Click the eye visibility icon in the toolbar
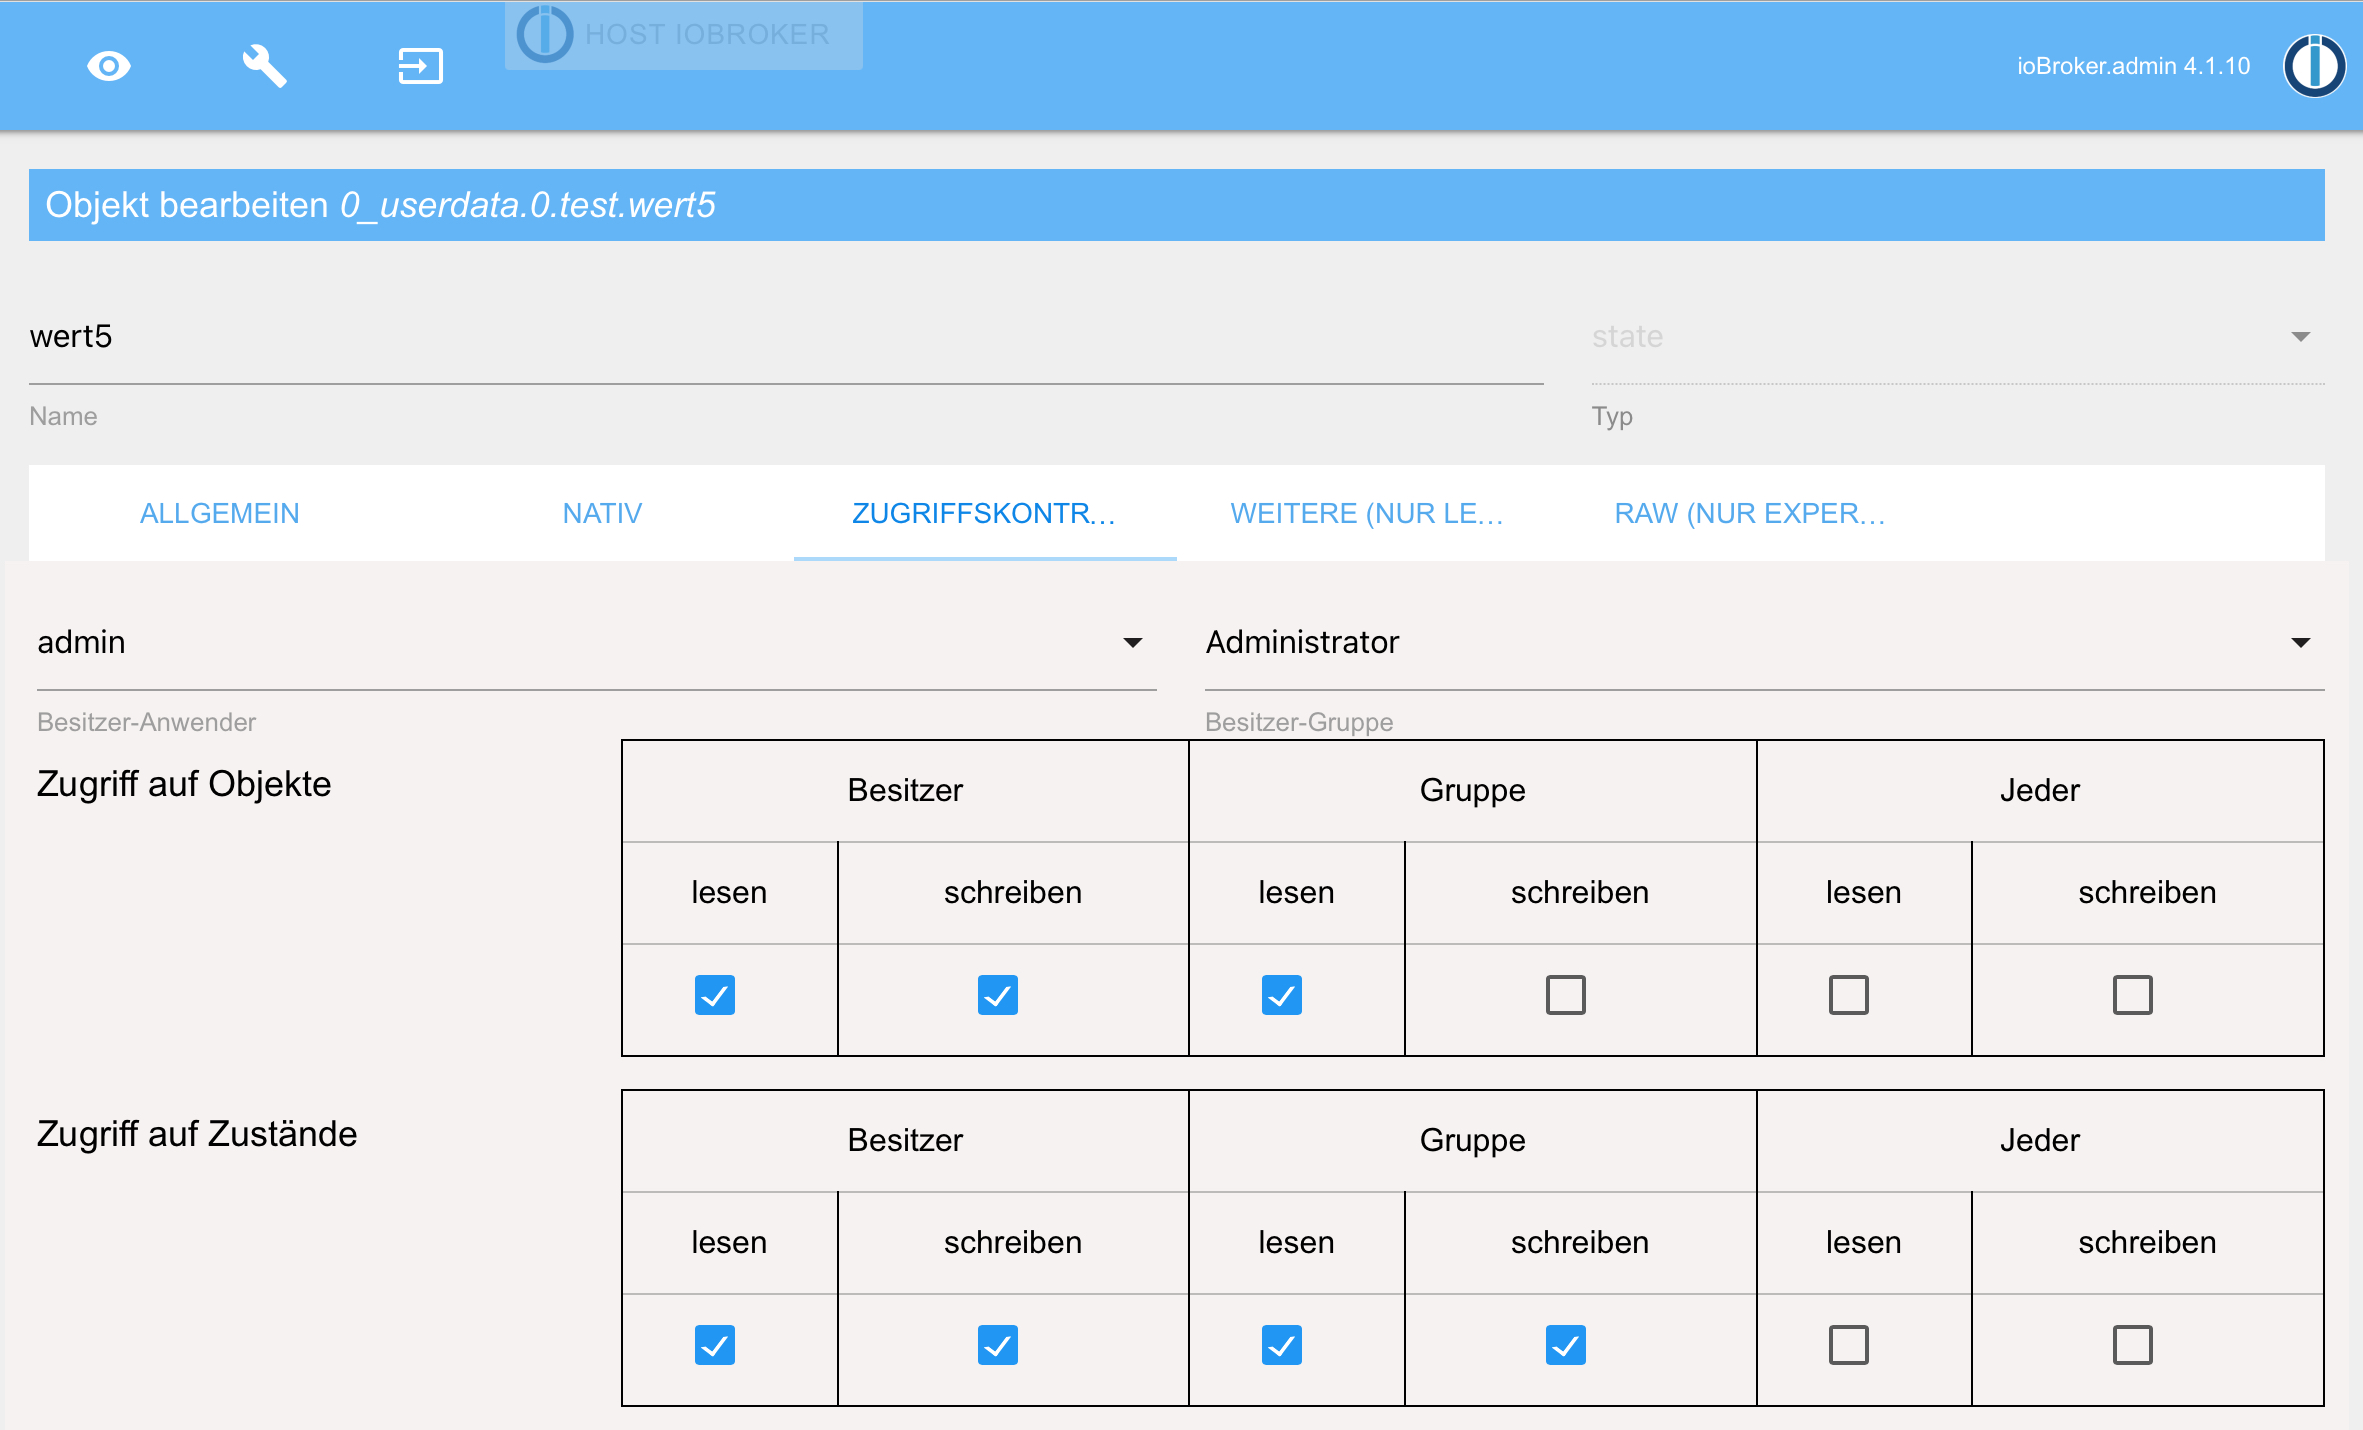 [x=108, y=65]
